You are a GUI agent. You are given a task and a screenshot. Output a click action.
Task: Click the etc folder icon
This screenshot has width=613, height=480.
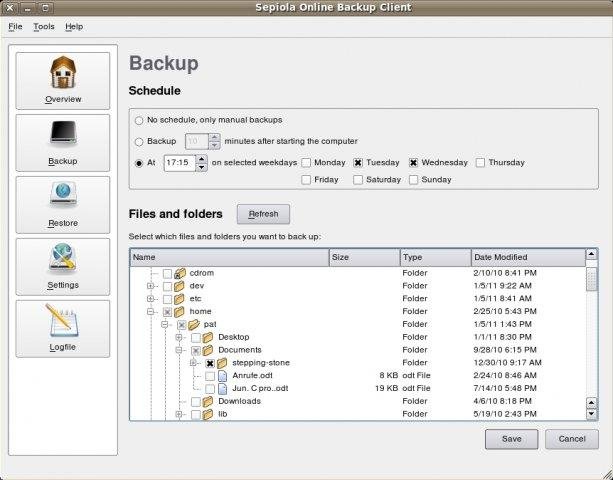click(179, 299)
